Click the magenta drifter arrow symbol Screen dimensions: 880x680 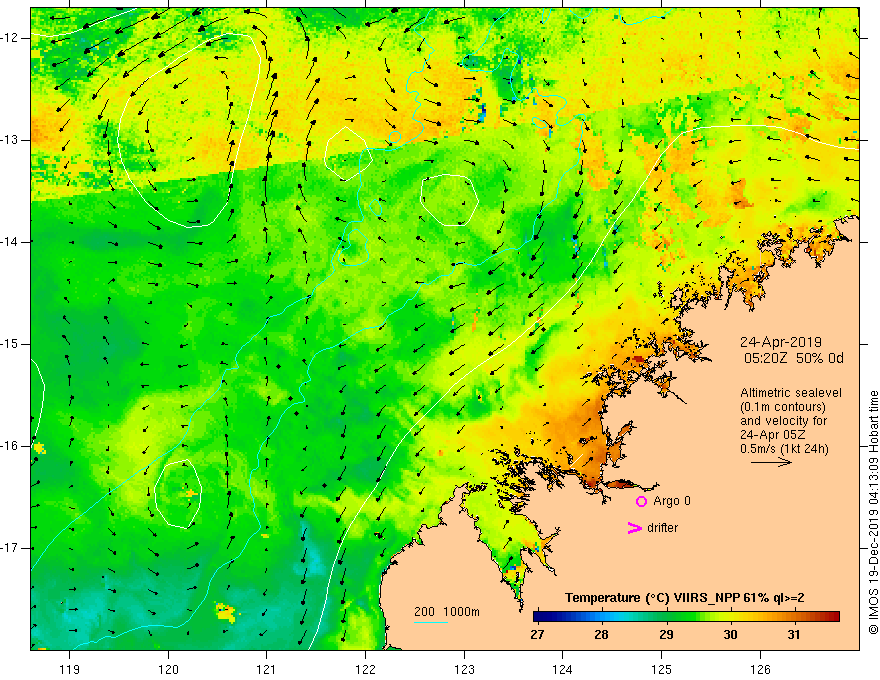[634, 527]
